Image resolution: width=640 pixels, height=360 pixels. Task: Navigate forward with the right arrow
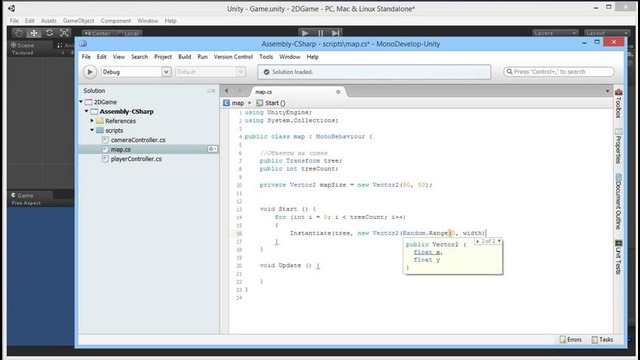[x=240, y=91]
